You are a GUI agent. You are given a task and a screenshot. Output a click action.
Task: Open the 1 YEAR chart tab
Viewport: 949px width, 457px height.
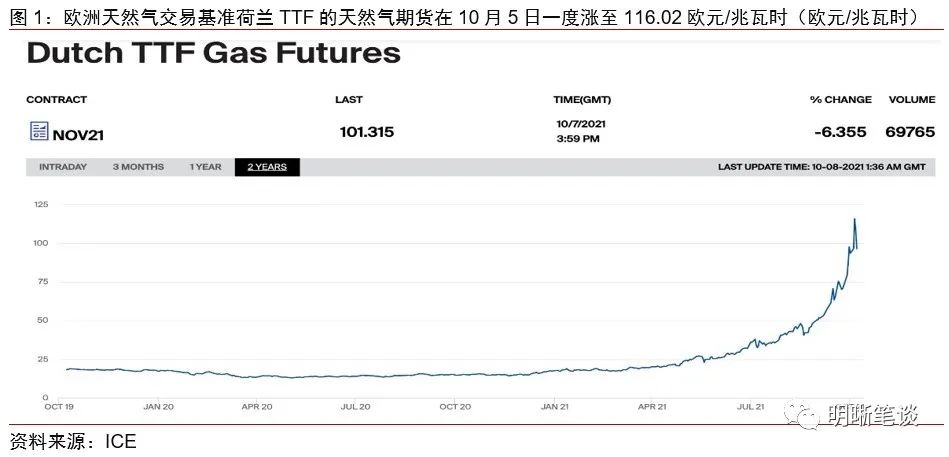click(x=205, y=167)
